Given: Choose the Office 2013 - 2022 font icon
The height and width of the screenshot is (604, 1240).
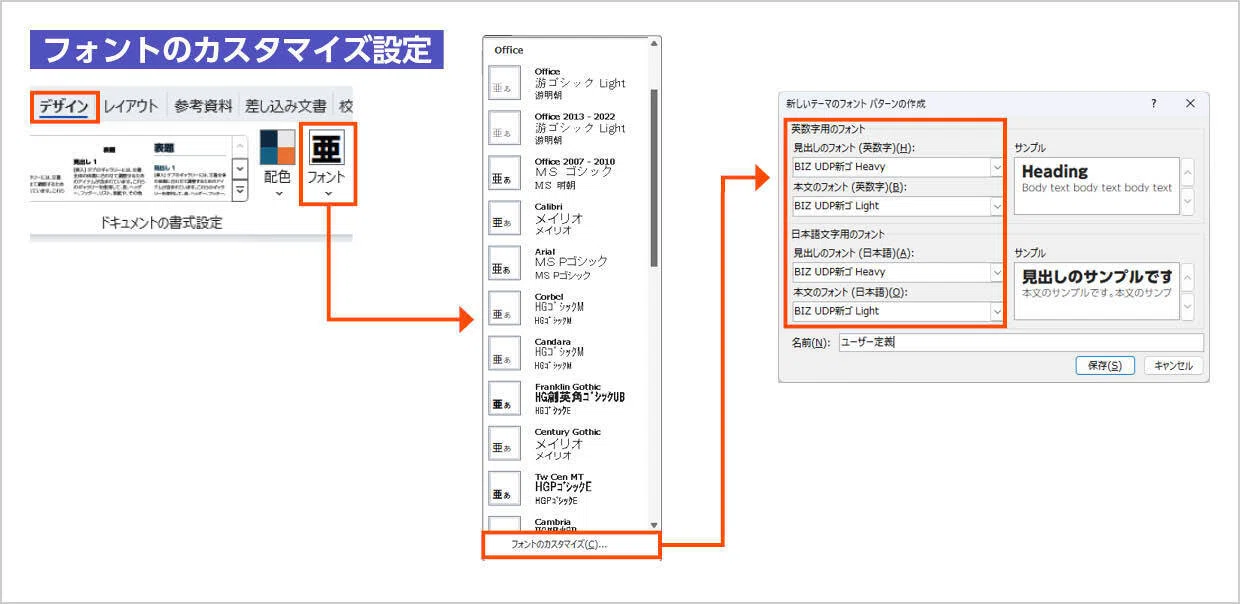Looking at the screenshot, I should click(504, 128).
